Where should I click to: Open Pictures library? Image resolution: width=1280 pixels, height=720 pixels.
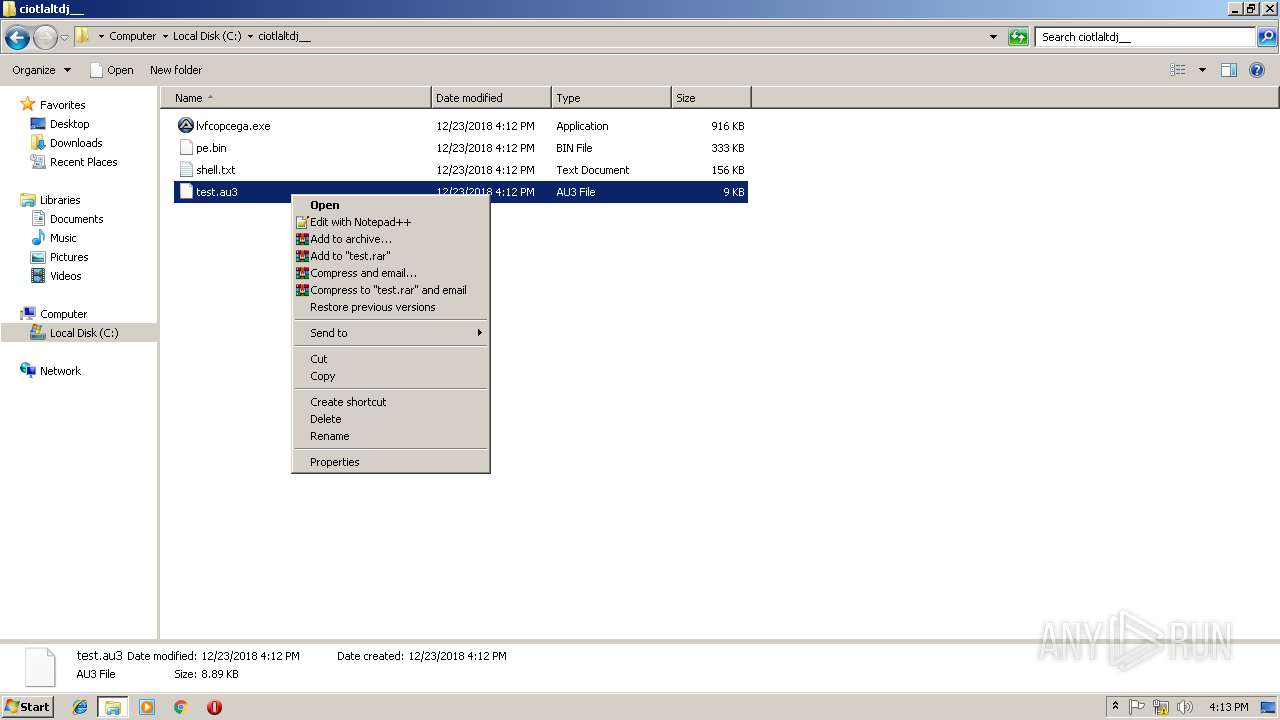(69, 257)
